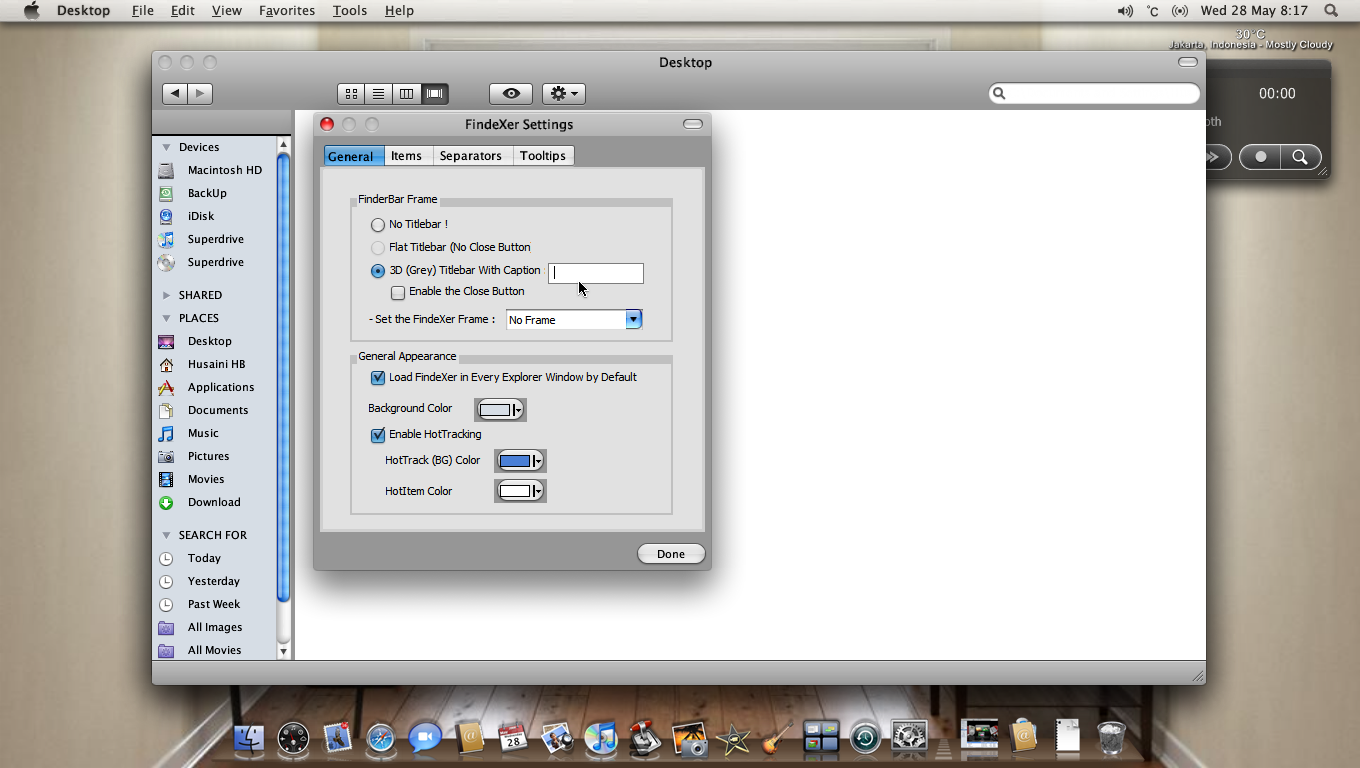Expand the SHARED section in sidebar
Screen dimensions: 1360x768
(x=166, y=295)
